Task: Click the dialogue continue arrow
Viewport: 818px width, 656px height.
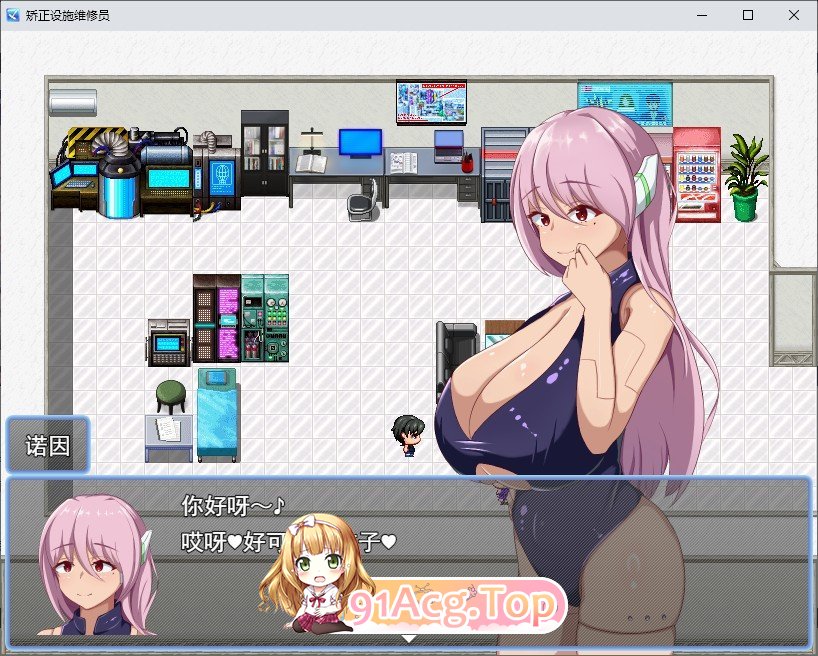Action: pos(409,638)
